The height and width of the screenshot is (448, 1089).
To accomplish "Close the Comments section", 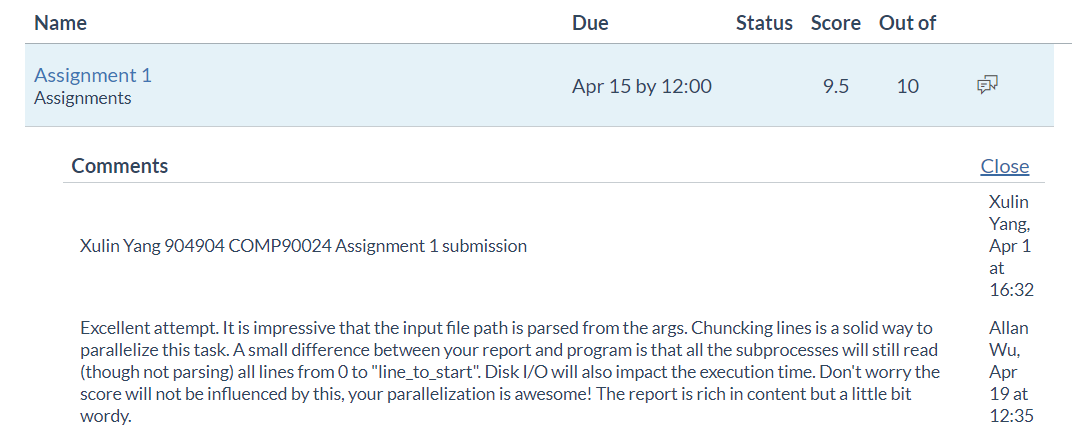I will (1004, 166).
